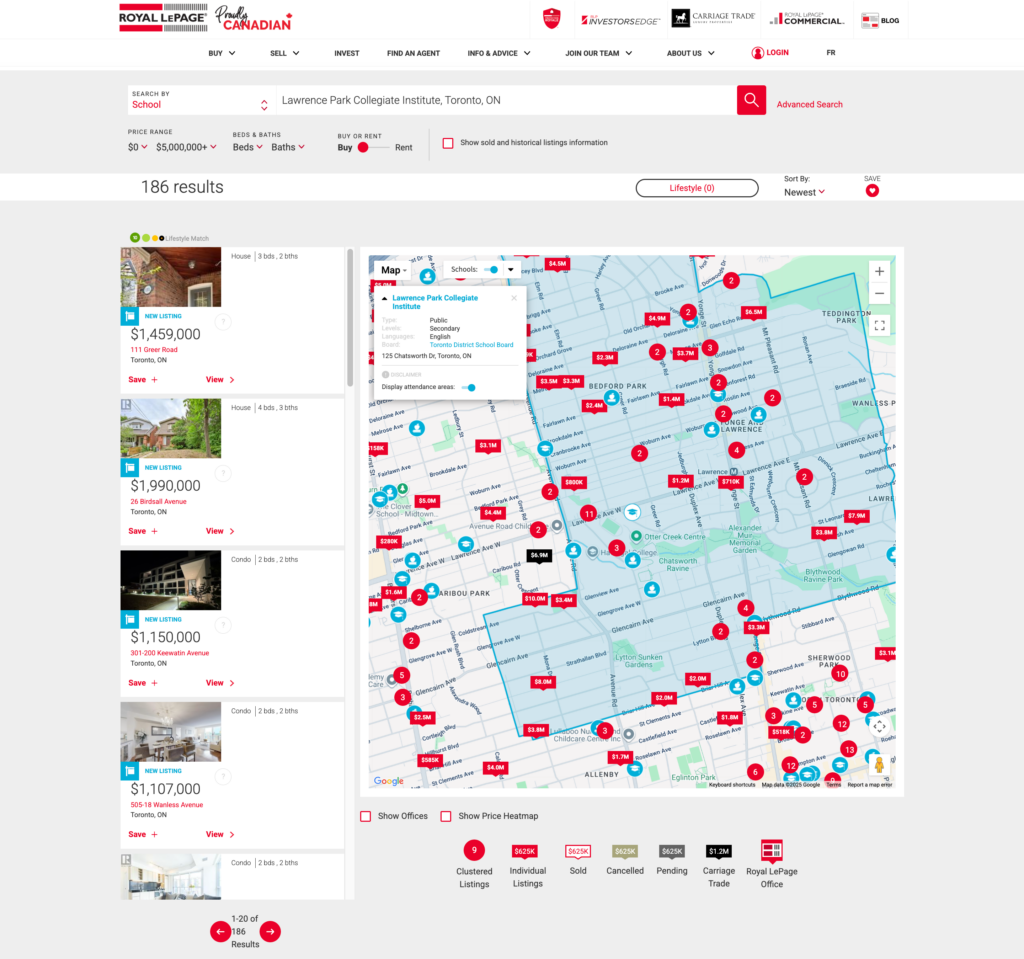
Task: Open the Royal LePage Blog icon
Action: 880,21
